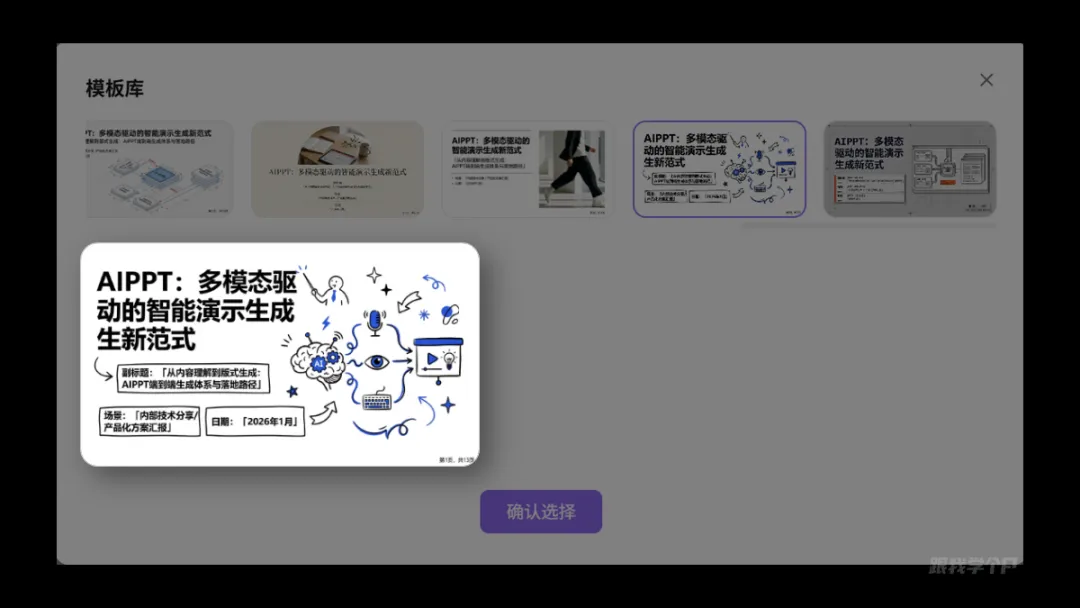Close the 模板库 dialog with the X
1080x608 pixels.
tap(986, 80)
